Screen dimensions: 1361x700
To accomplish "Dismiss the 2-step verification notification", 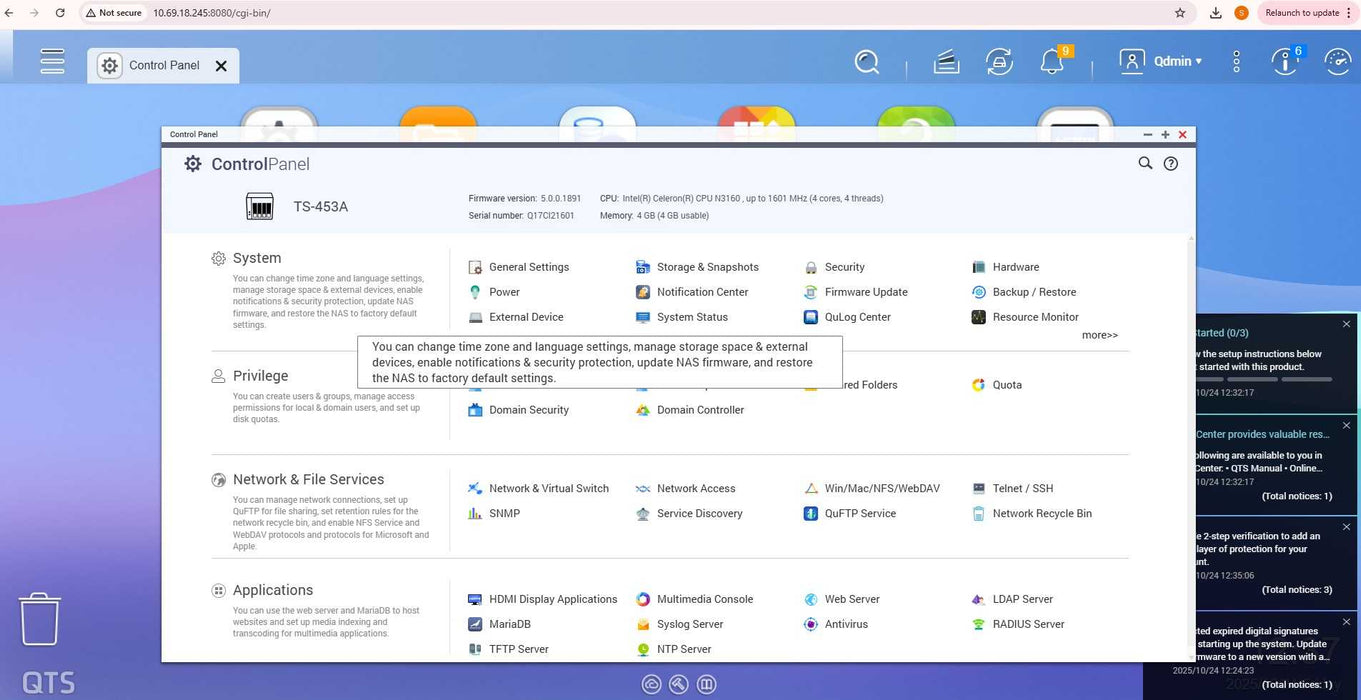I will 1346,525.
